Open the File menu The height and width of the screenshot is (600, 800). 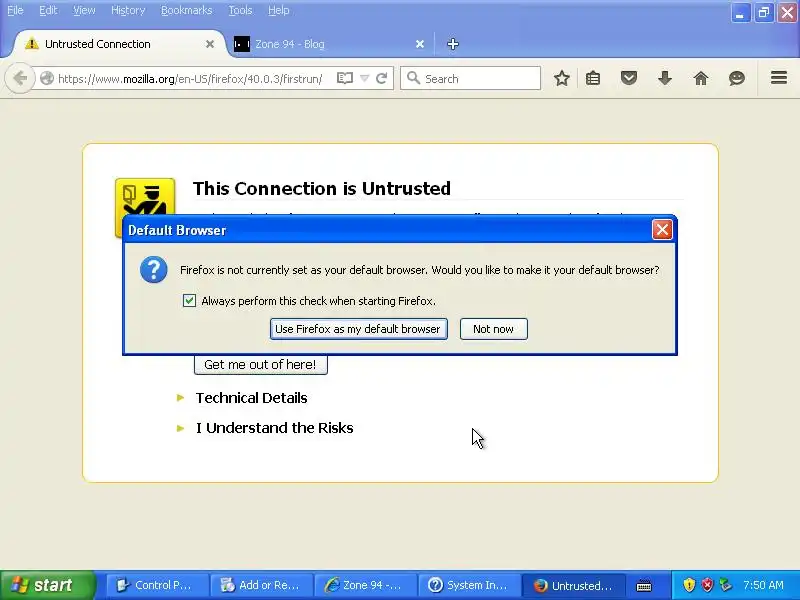click(x=15, y=10)
